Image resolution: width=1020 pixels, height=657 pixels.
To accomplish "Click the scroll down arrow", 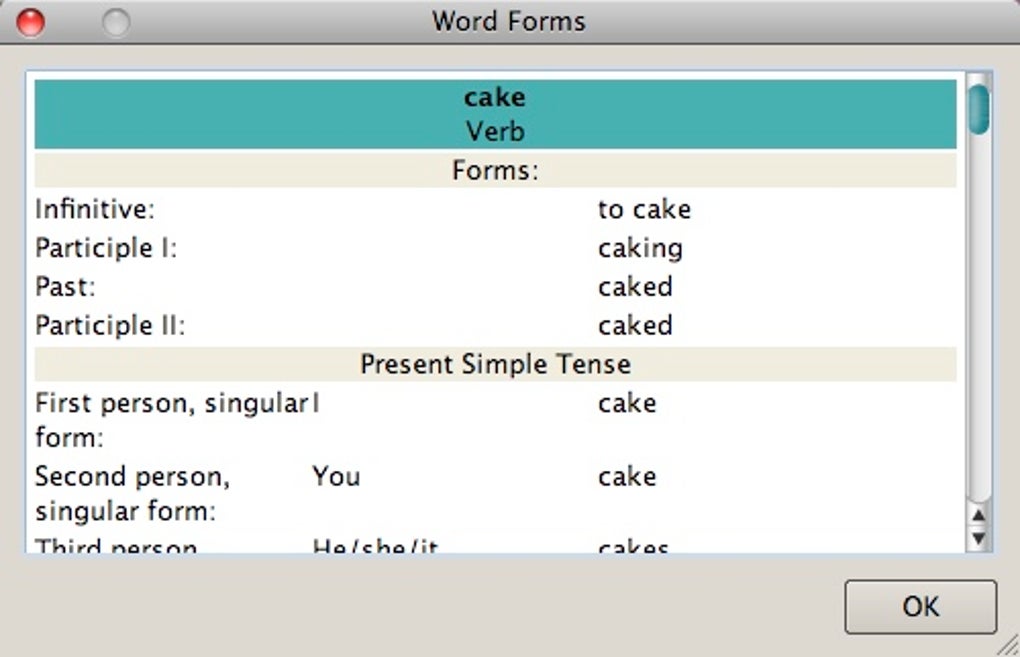I will [x=979, y=539].
